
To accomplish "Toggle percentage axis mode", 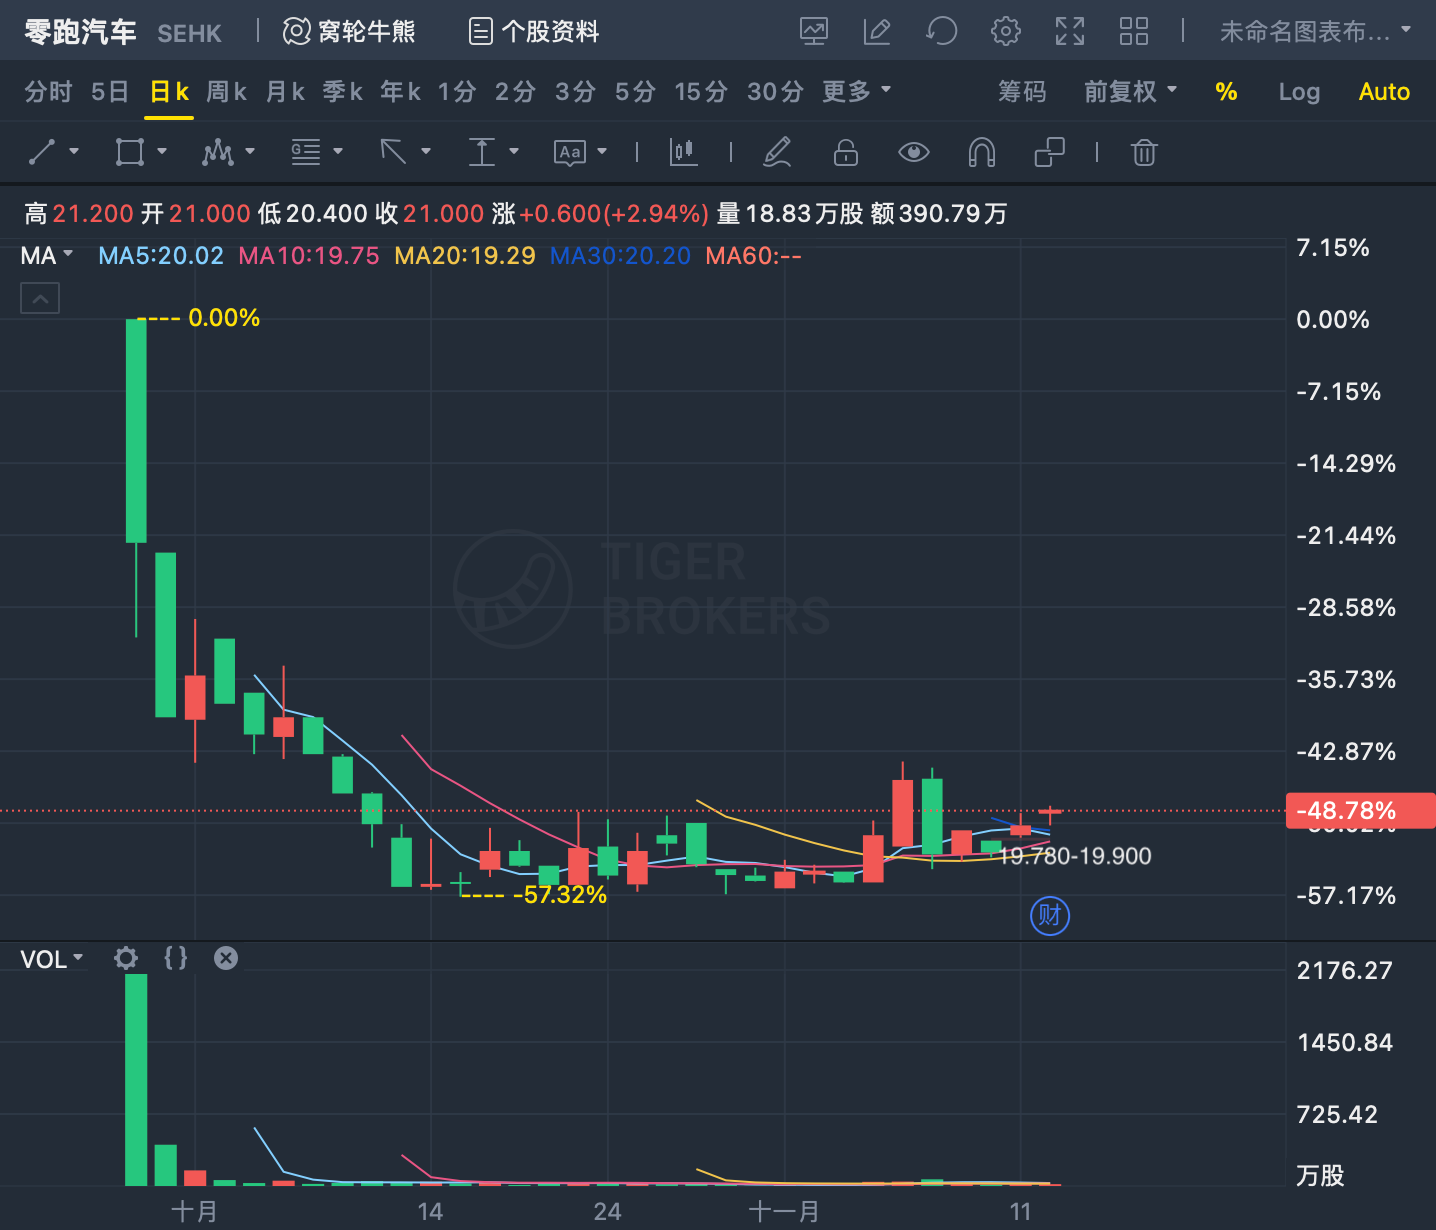I will tap(1226, 92).
